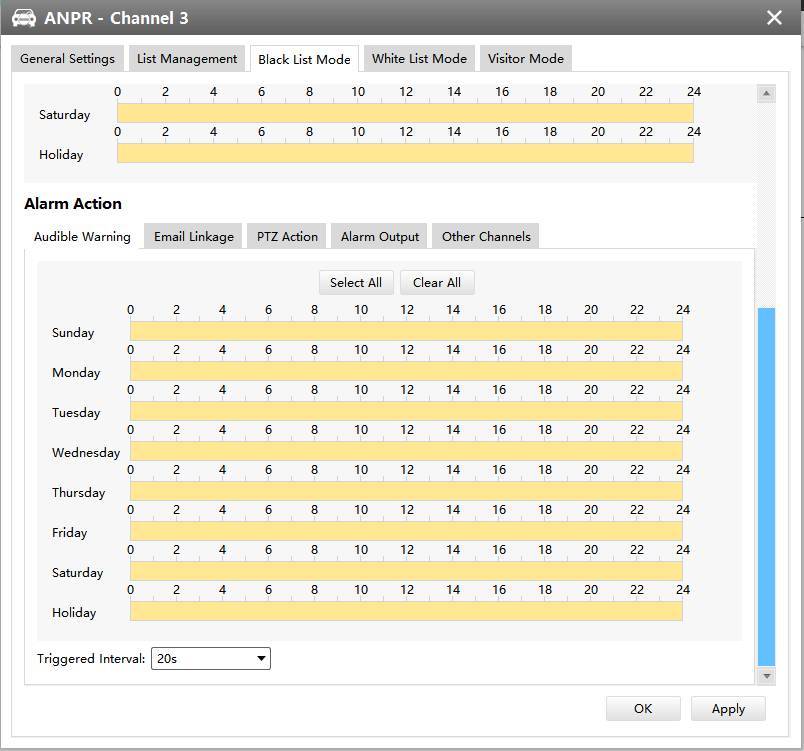This screenshot has width=804, height=751.
Task: Open the Visitor Mode tab
Action: pos(525,59)
